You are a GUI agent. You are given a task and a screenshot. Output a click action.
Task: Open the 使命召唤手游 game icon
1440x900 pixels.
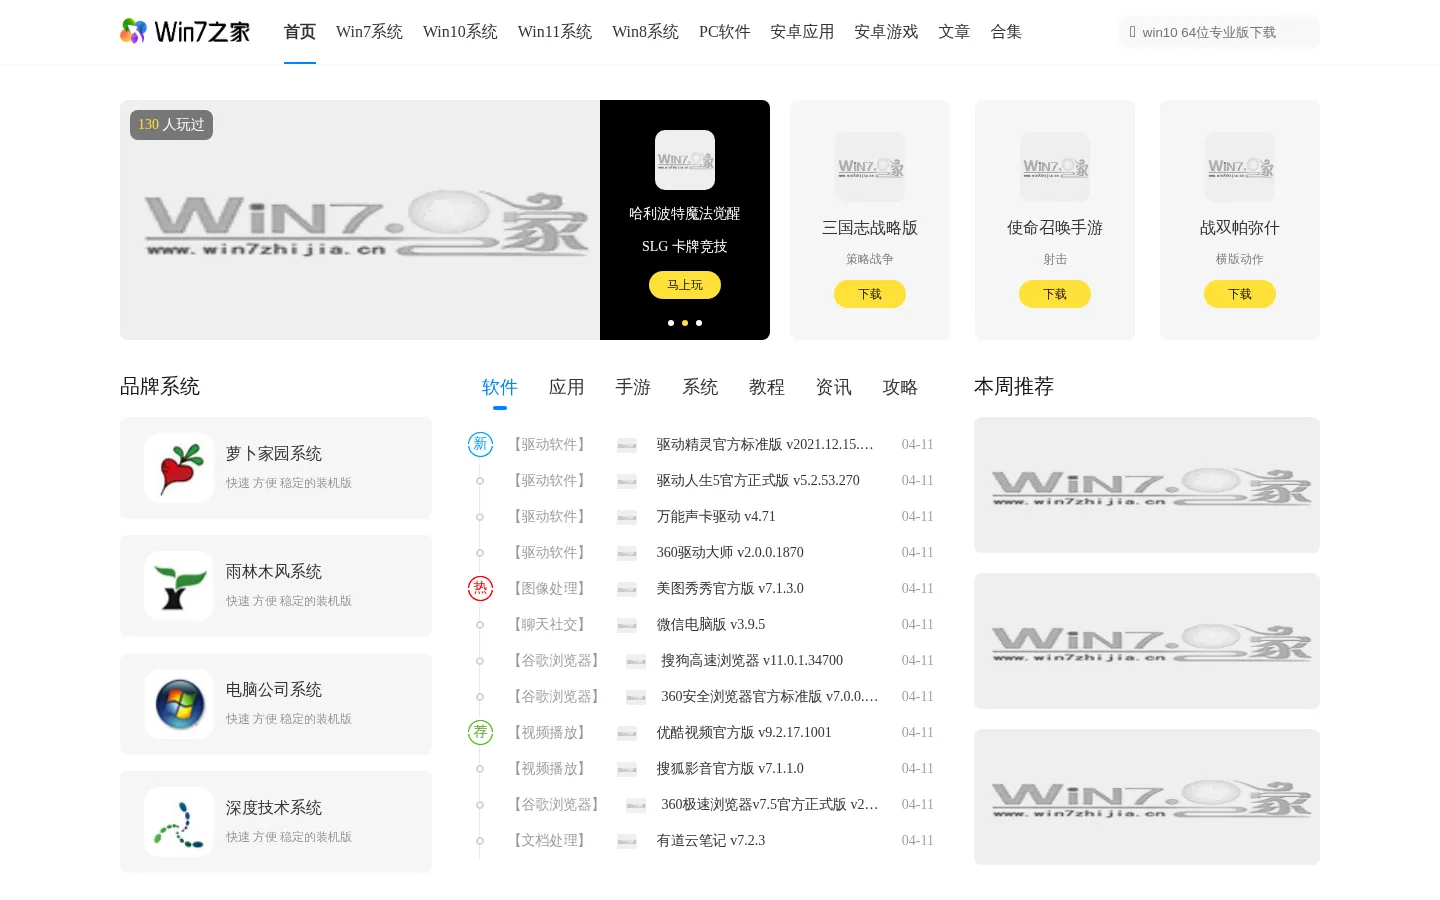[1055, 167]
